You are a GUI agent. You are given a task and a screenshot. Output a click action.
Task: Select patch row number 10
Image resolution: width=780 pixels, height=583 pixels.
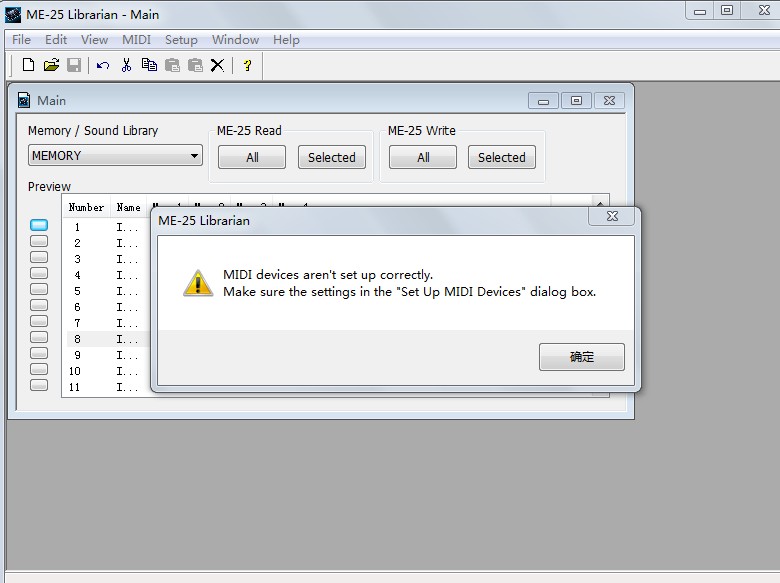(x=108, y=371)
